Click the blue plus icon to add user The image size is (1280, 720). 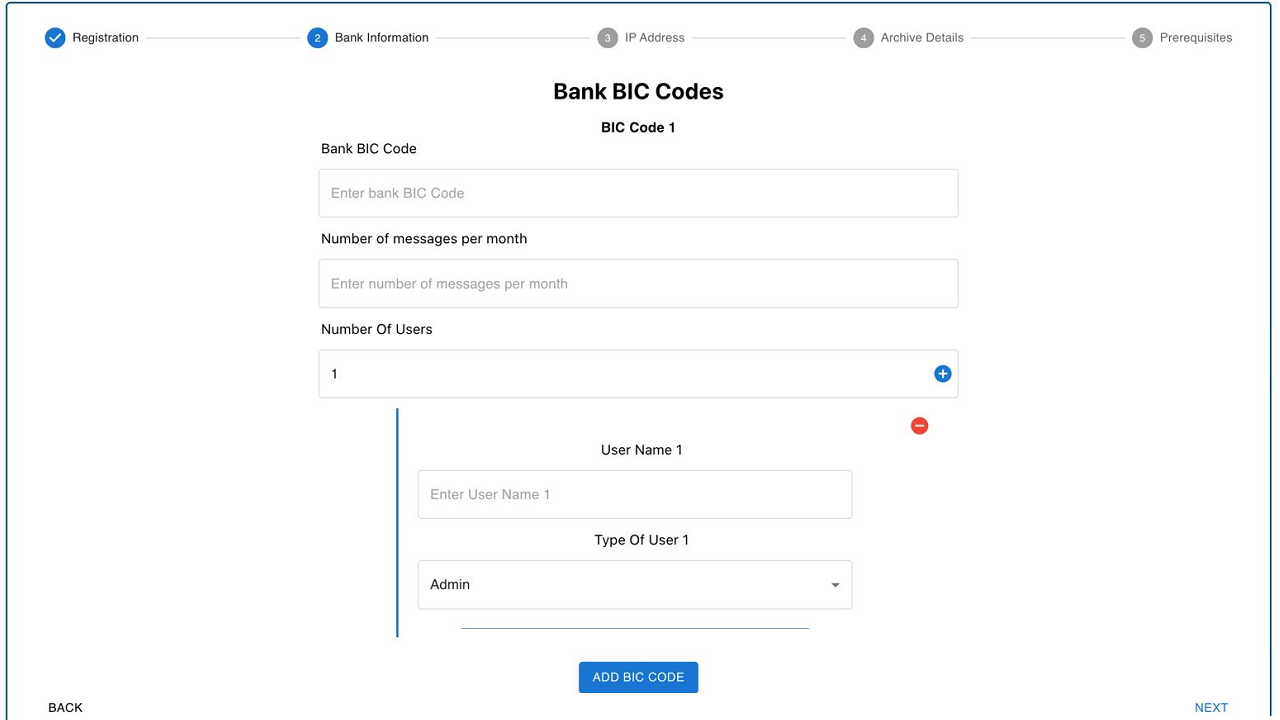[x=942, y=374]
